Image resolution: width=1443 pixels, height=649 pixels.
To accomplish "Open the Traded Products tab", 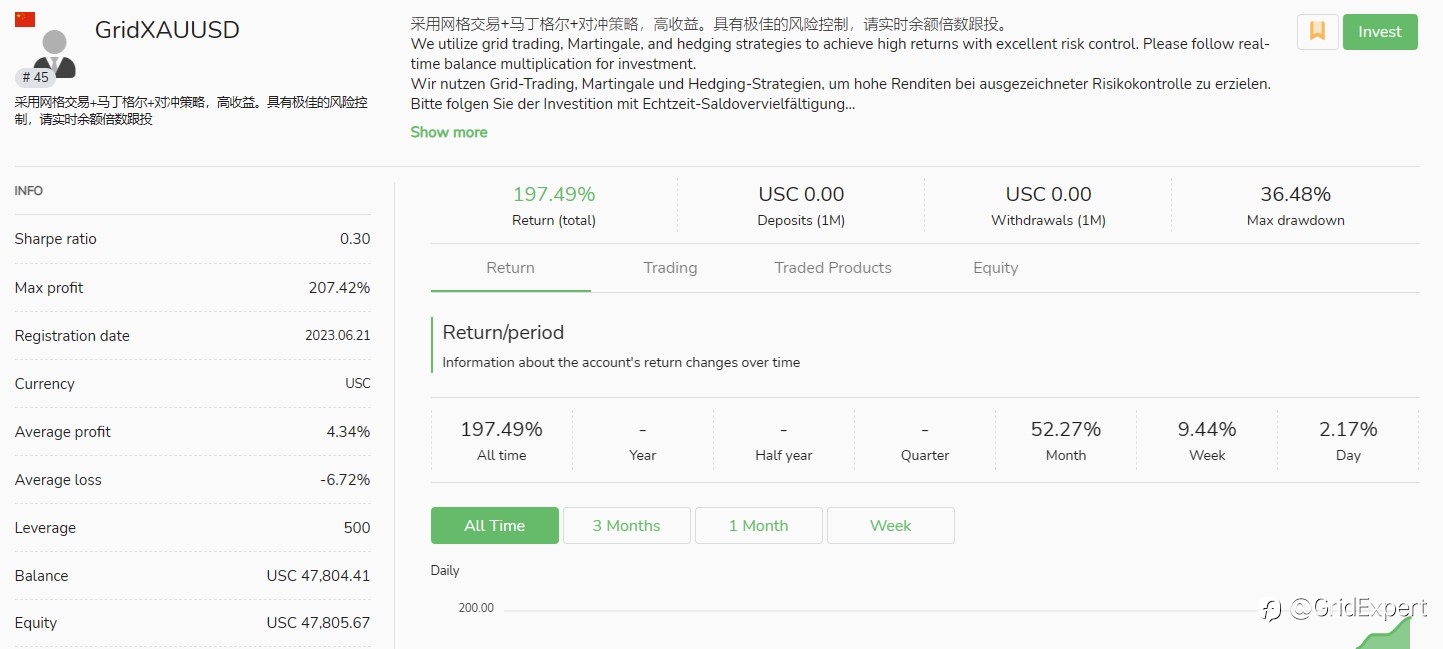I will coord(833,268).
